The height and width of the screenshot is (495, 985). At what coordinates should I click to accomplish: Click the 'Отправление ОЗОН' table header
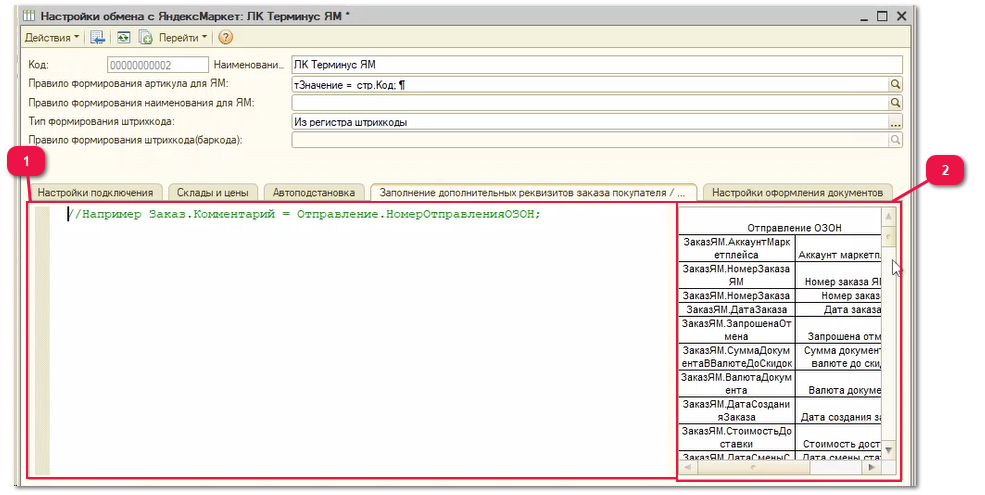click(x=794, y=228)
